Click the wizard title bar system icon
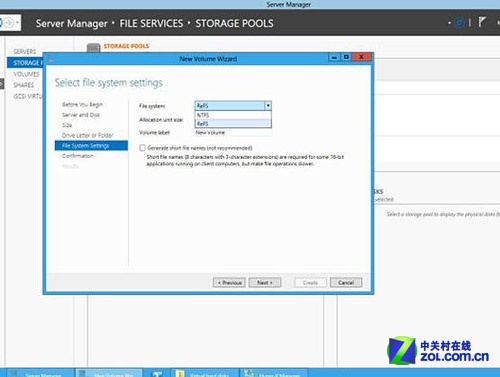Image resolution: width=500 pixels, height=377 pixels. (x=51, y=59)
